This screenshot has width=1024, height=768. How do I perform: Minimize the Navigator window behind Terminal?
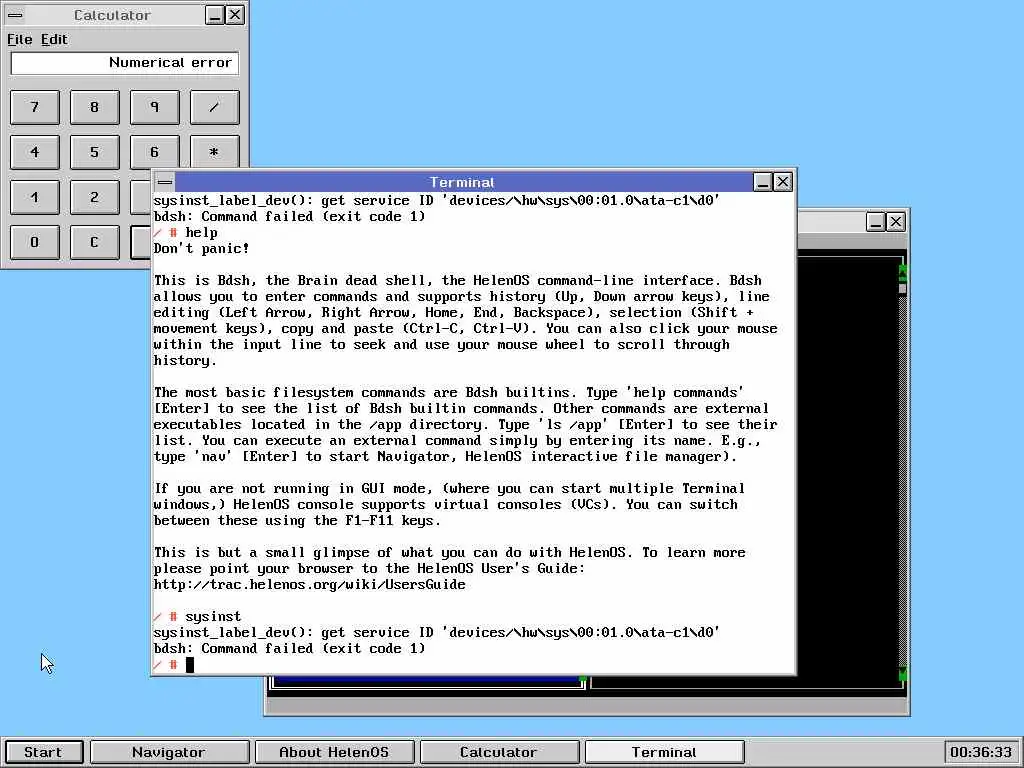coord(876,222)
